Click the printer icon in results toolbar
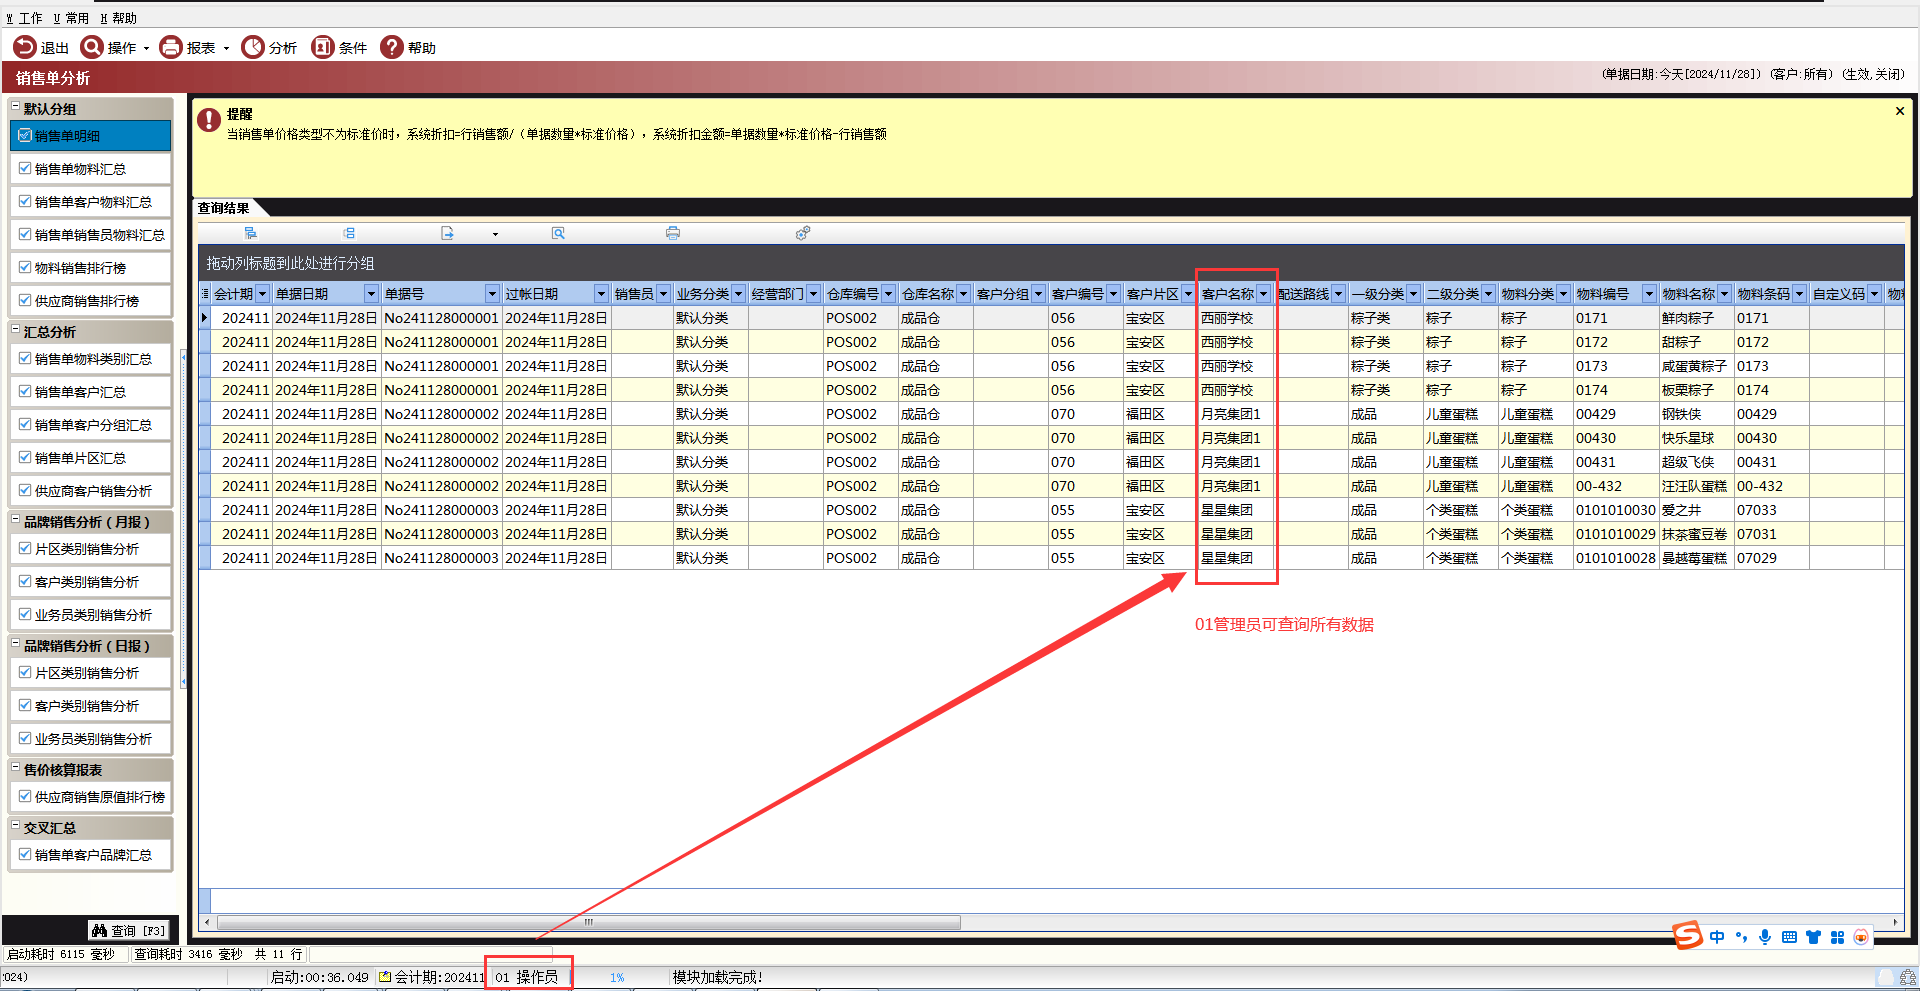The width and height of the screenshot is (1920, 991). click(x=673, y=233)
